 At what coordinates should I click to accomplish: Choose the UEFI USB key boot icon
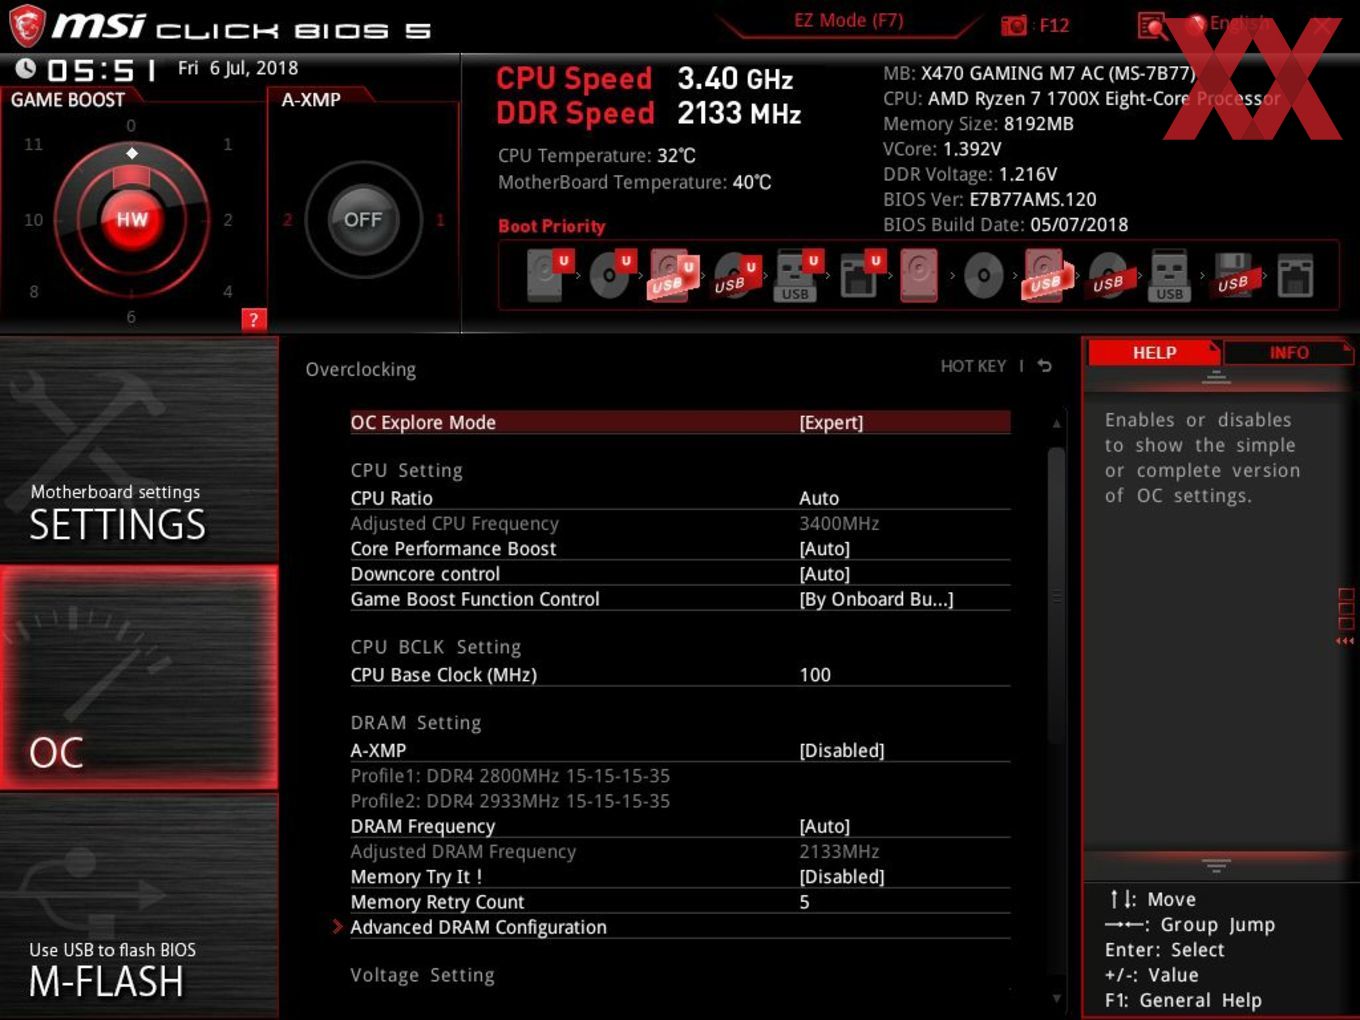(797, 275)
